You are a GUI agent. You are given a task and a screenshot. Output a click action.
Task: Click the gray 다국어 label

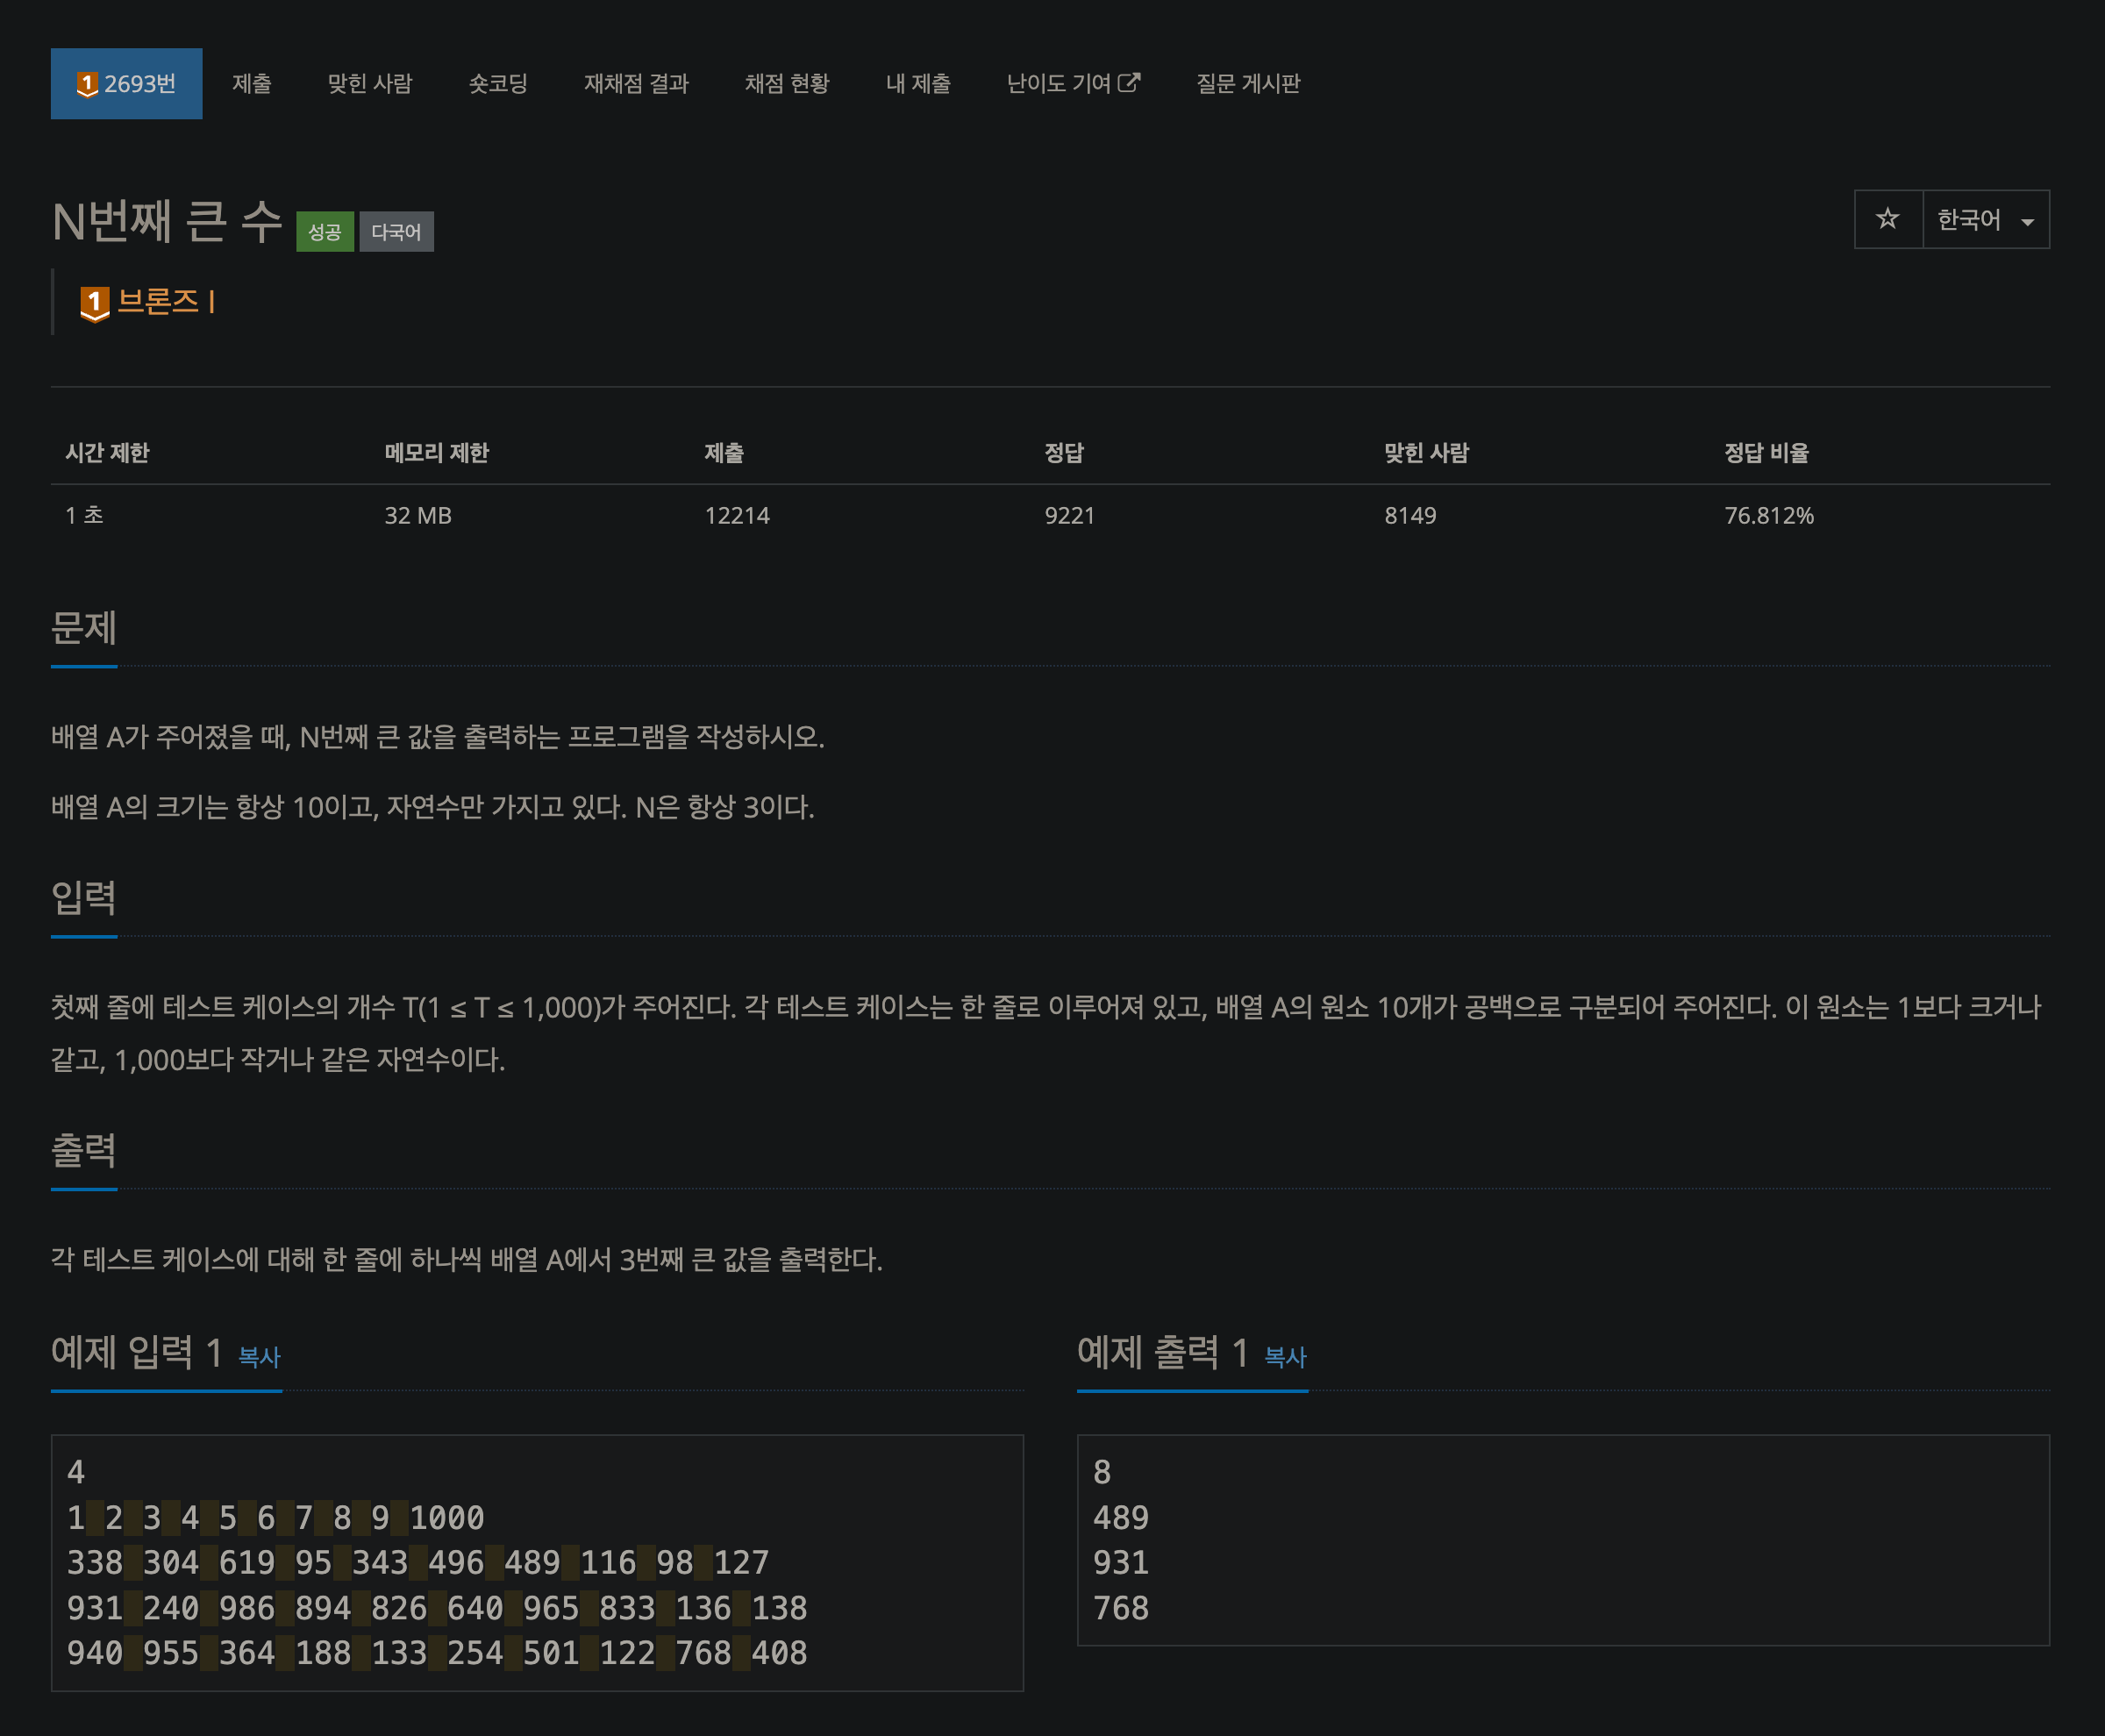point(396,232)
